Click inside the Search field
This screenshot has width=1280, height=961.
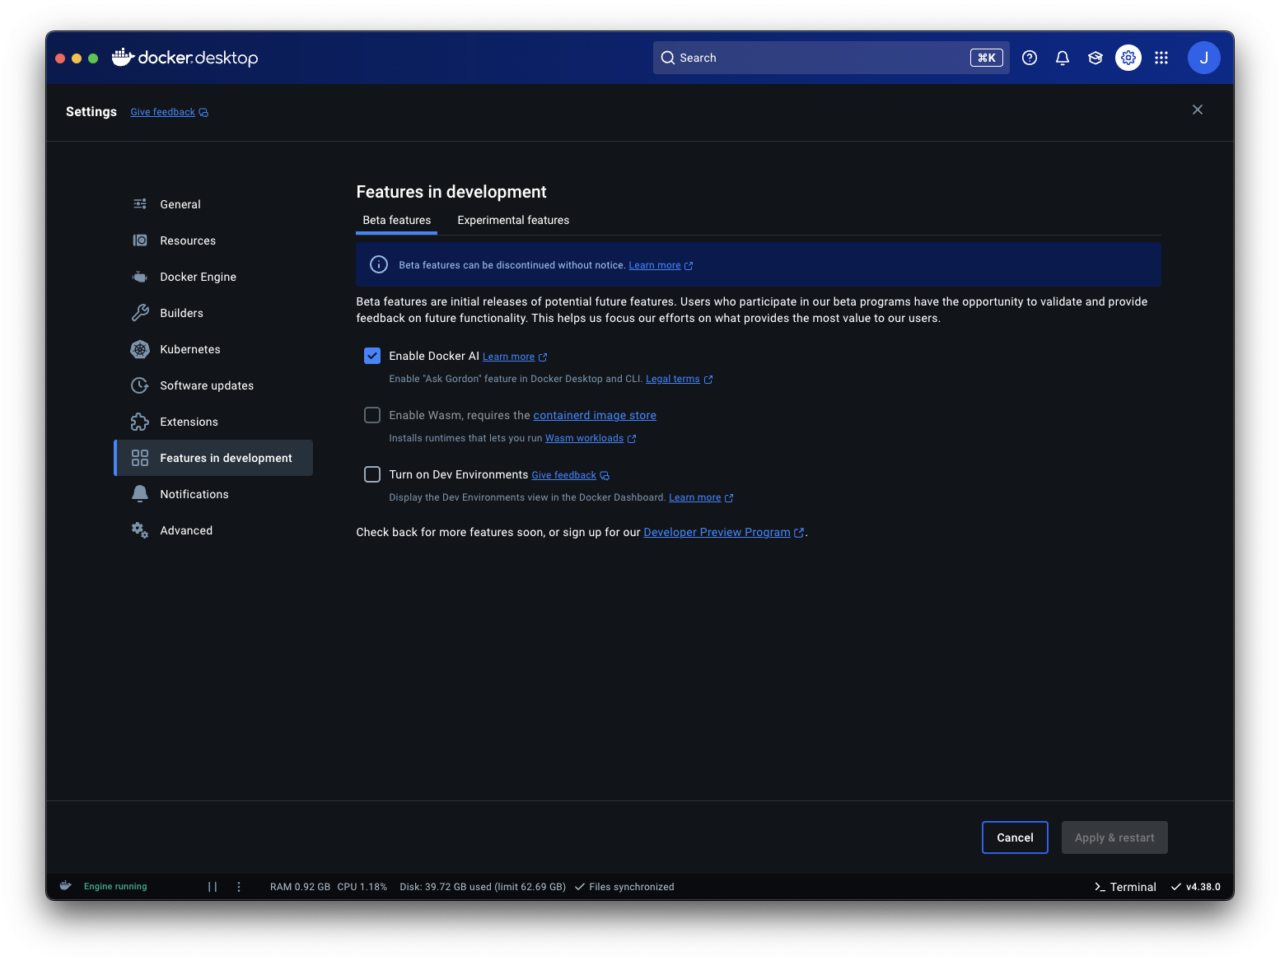[830, 57]
